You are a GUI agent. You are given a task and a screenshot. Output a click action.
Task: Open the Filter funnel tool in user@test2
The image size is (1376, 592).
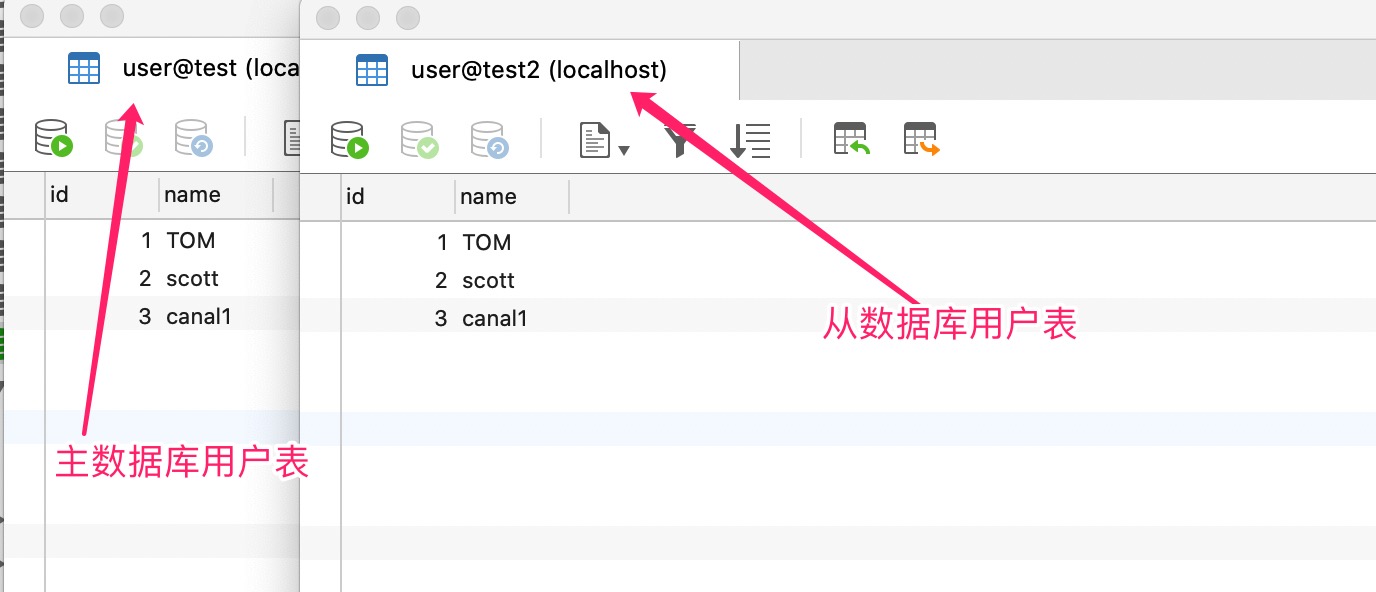[x=679, y=140]
